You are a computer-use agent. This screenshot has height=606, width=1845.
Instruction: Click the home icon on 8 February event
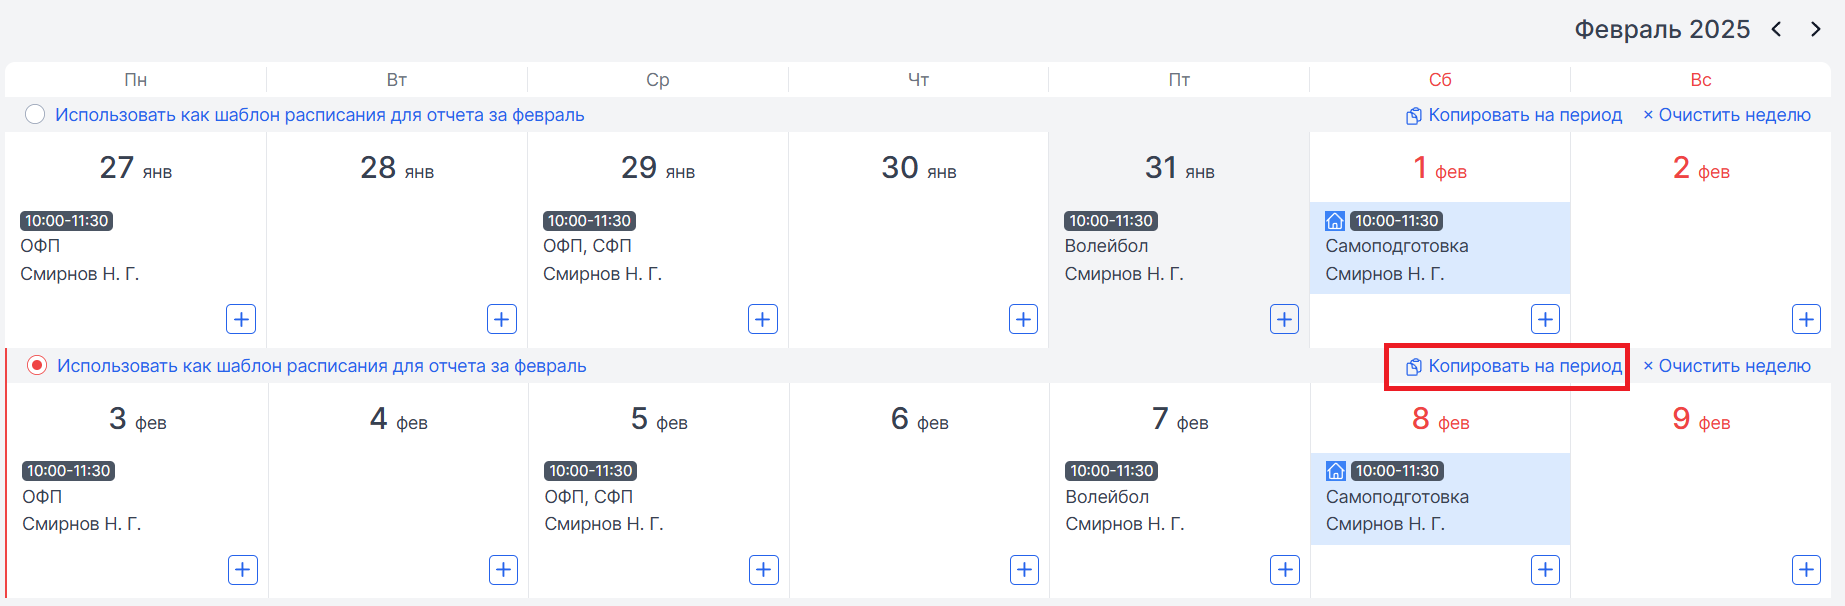click(x=1336, y=471)
